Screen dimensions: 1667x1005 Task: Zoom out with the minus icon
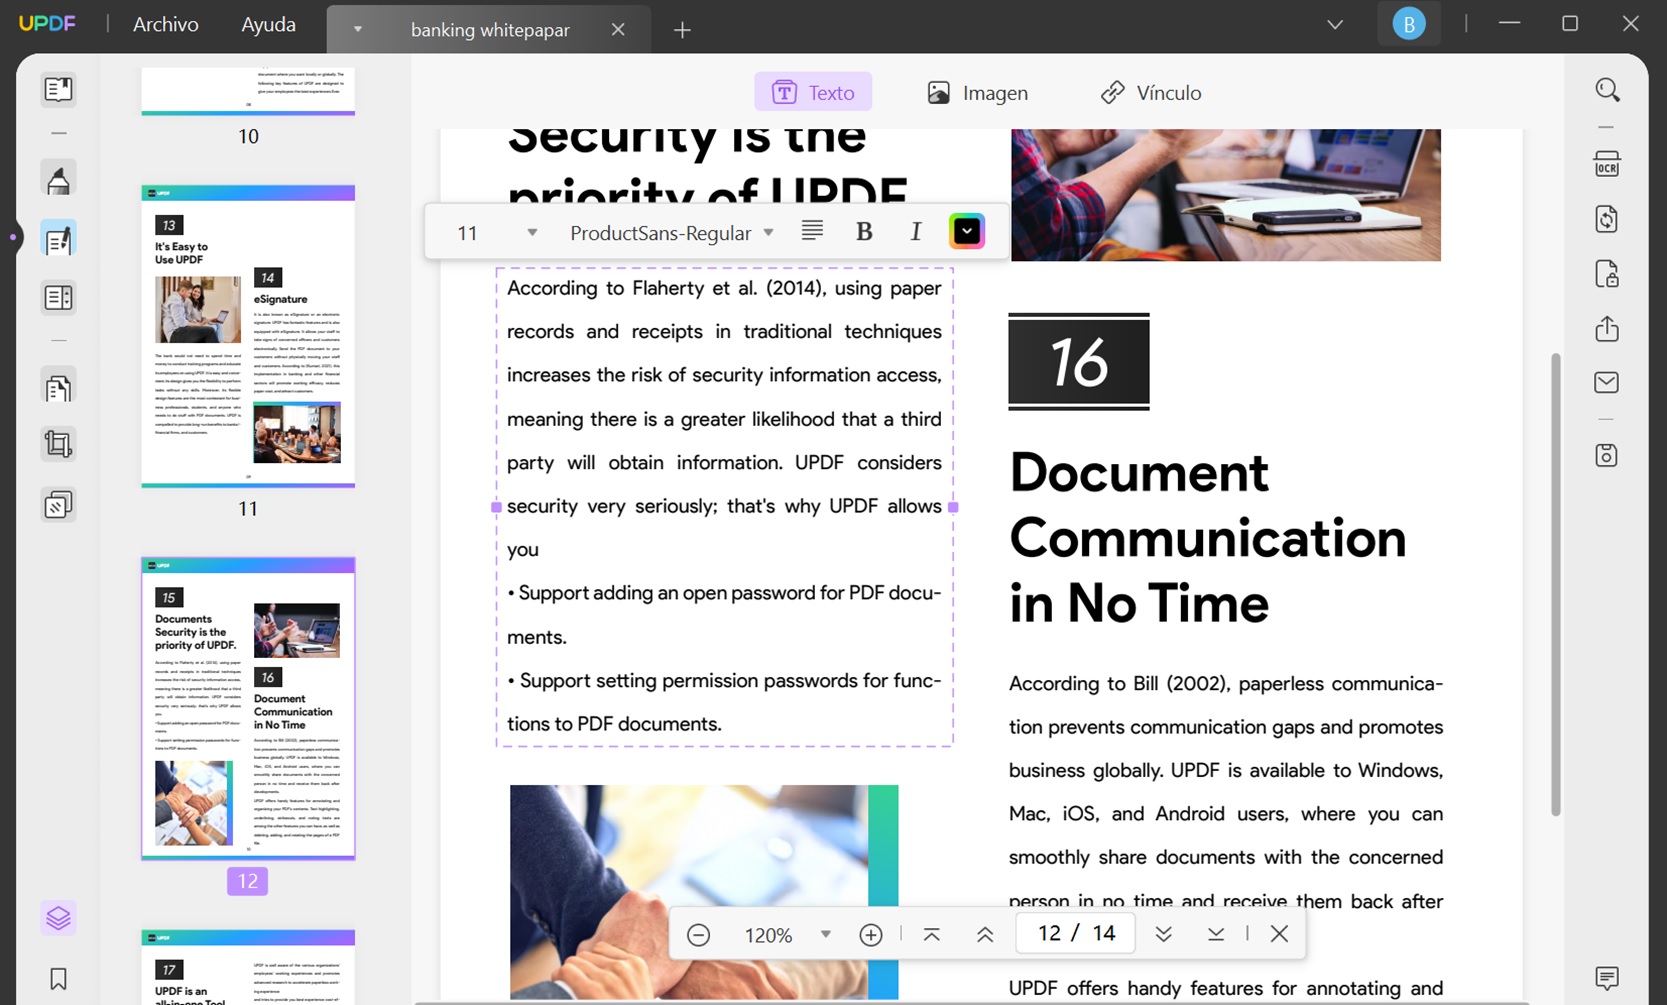click(x=699, y=934)
